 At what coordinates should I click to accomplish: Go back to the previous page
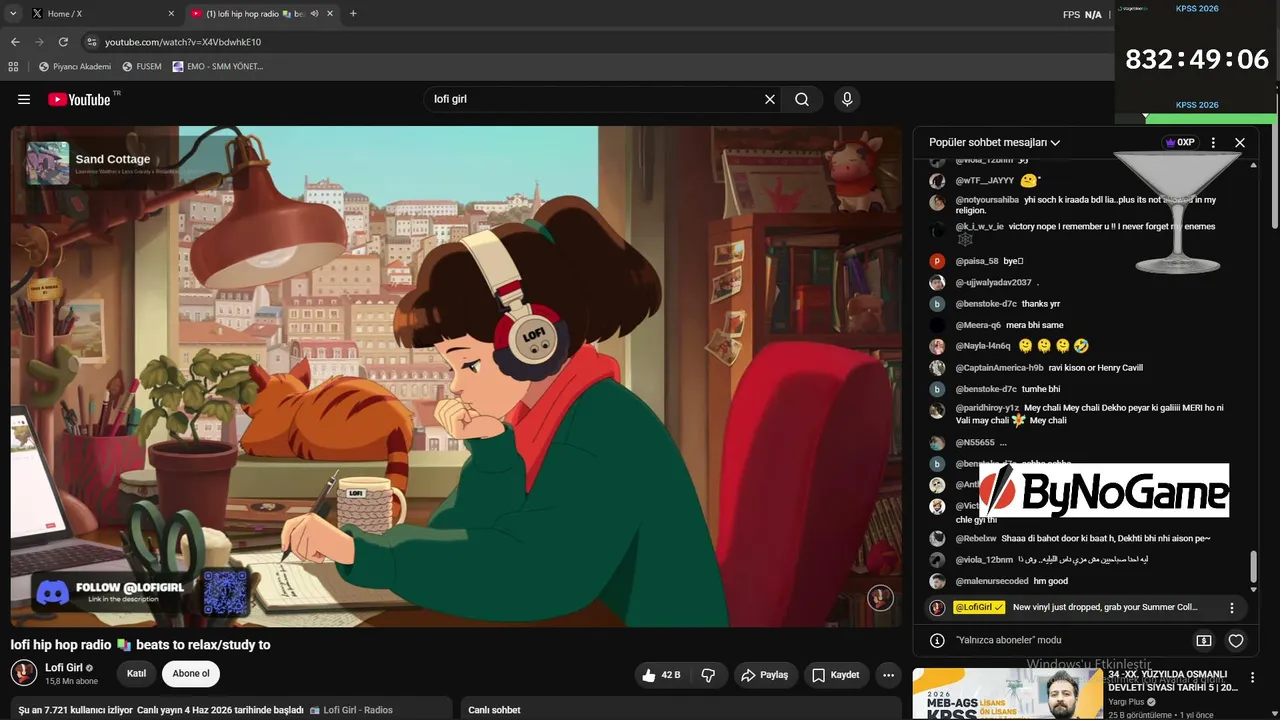(x=15, y=42)
